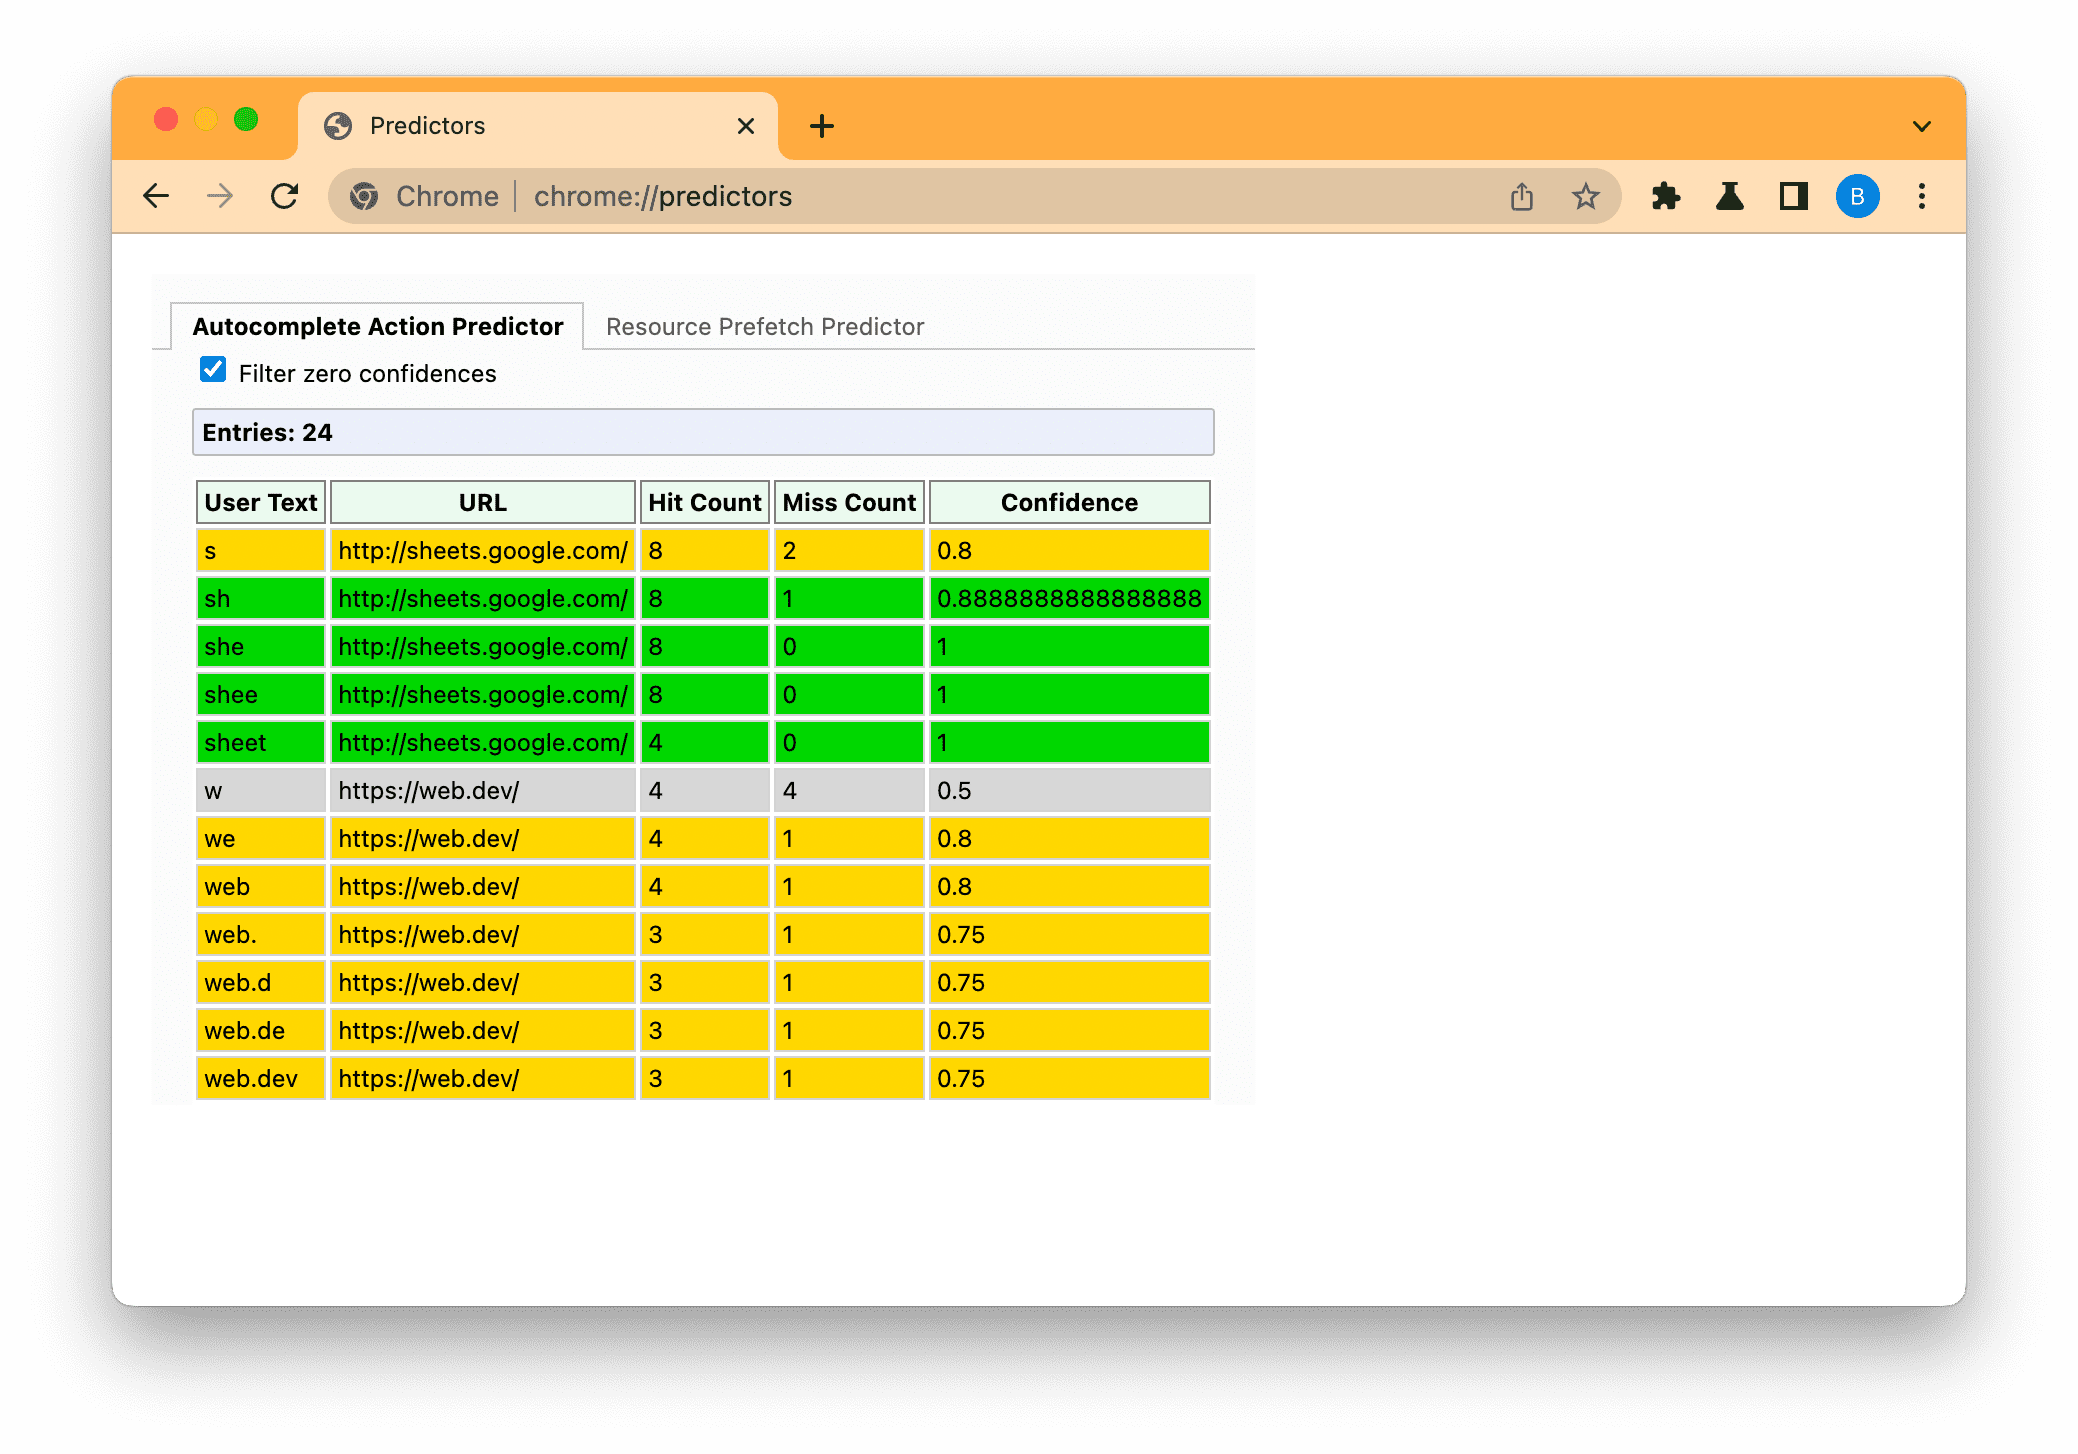
Task: Click the back navigation arrow icon
Action: [x=155, y=196]
